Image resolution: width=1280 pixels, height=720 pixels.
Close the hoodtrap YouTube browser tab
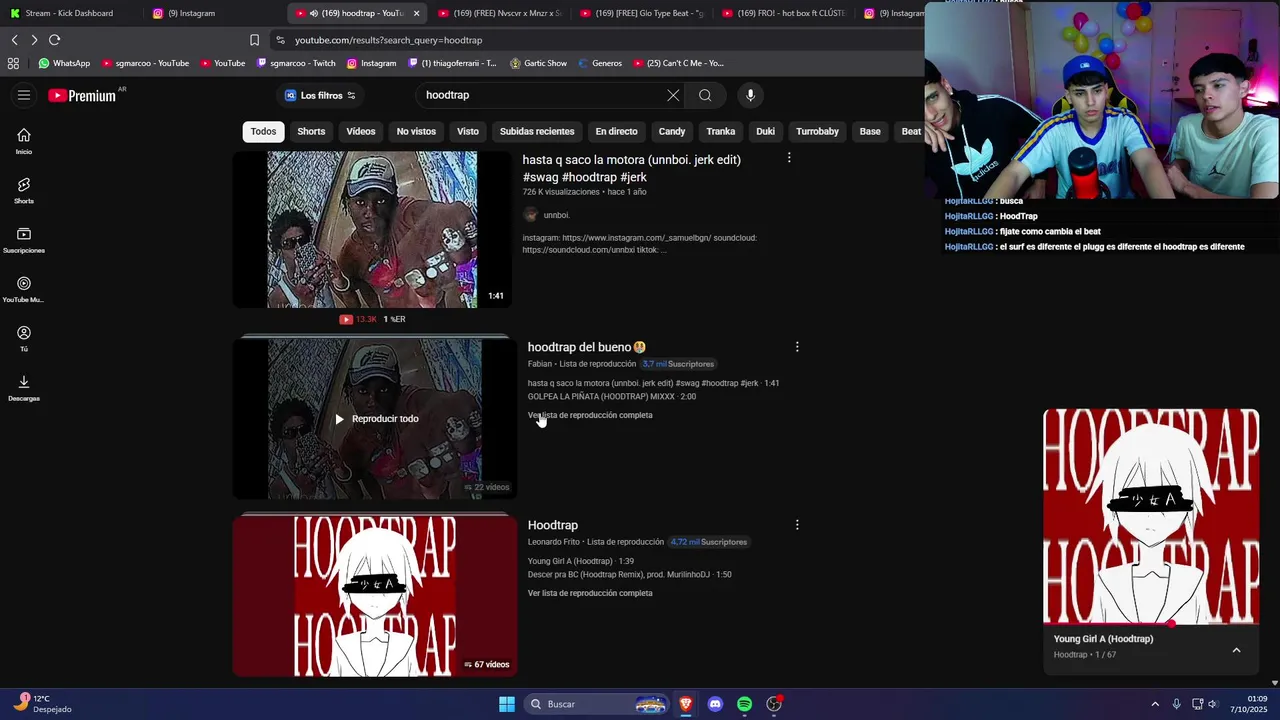pos(416,13)
